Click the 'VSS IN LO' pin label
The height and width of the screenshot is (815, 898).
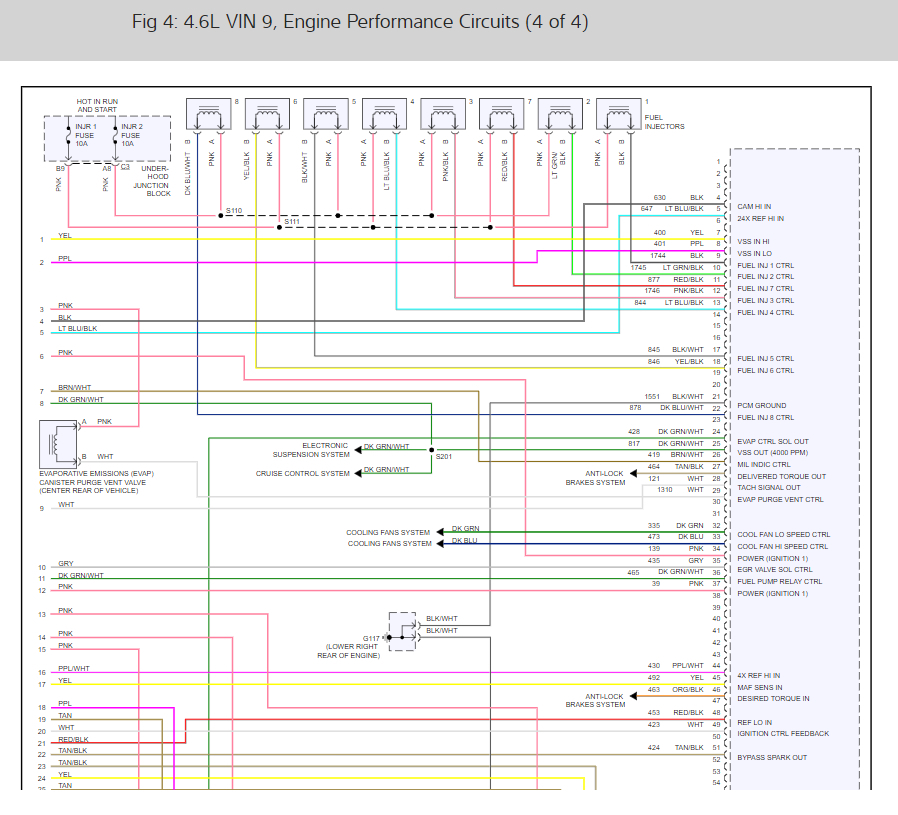coord(754,253)
